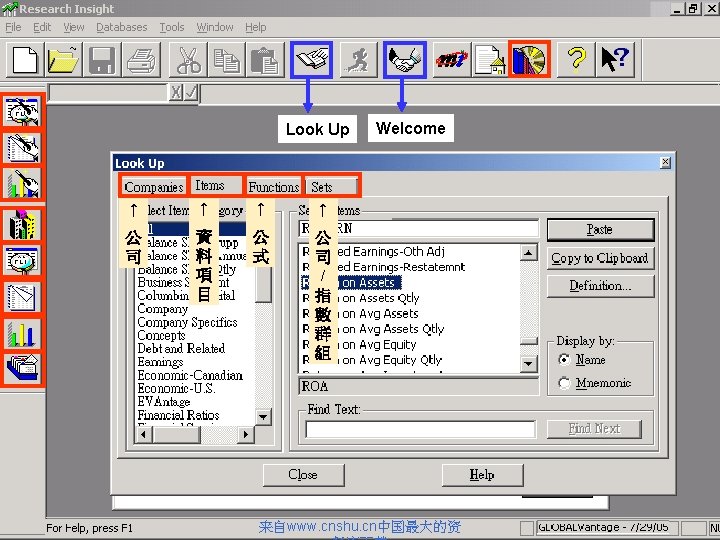Click the first sidebar icon at the top
The image size is (720, 540).
click(22, 111)
